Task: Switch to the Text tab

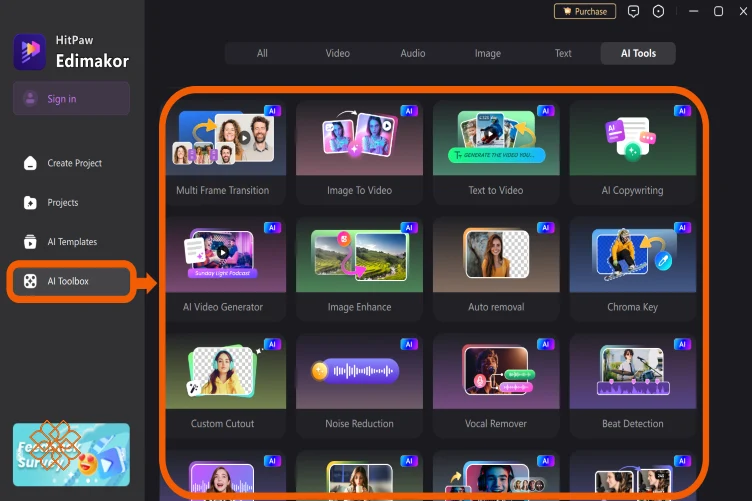Action: 563,53
